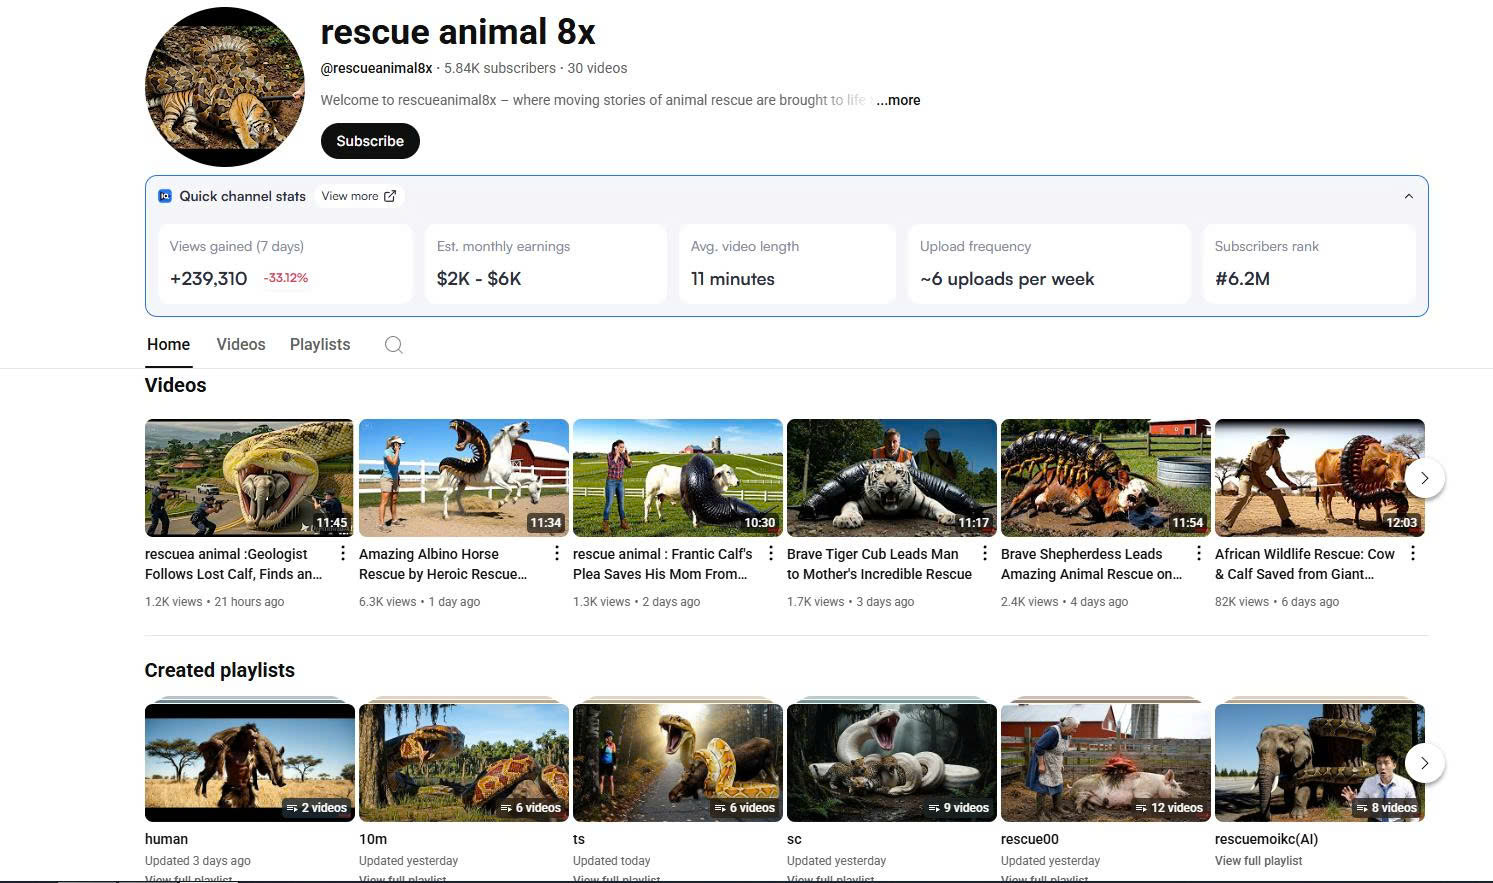Click the channel search magnifier icon
This screenshot has height=883, width=1493.
[x=394, y=345]
